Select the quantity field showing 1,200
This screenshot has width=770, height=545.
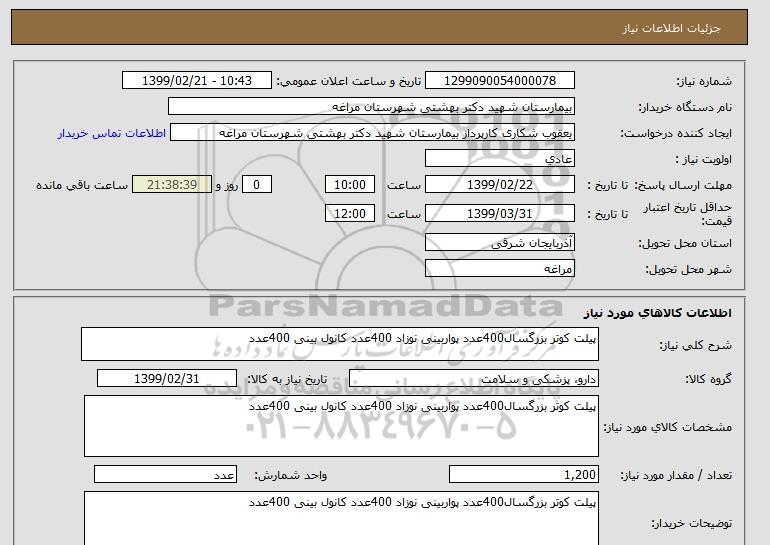pos(524,475)
